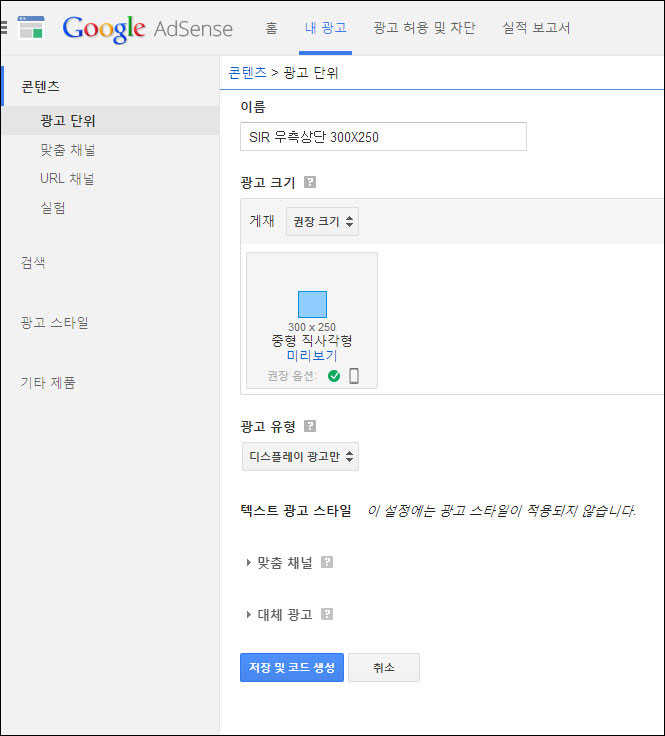Click the 이름 text input field
The width and height of the screenshot is (665, 736).
tap(384, 137)
